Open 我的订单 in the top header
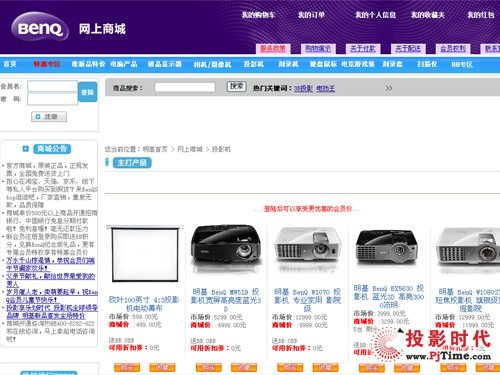 click(311, 15)
